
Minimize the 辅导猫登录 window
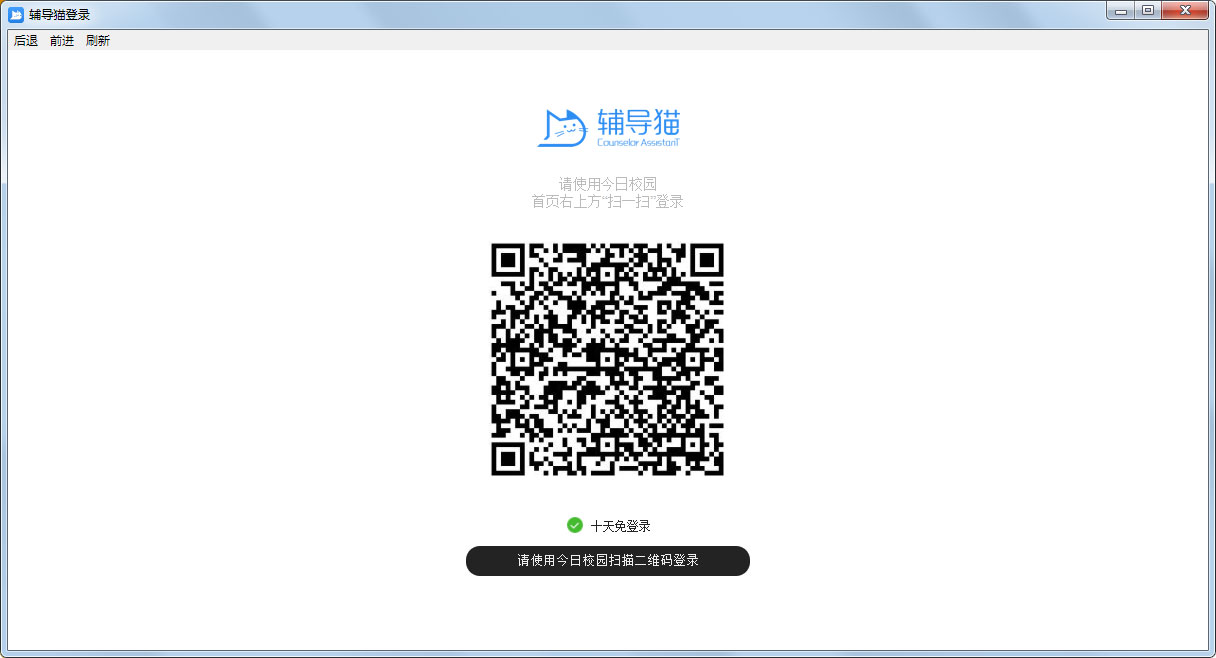(x=1121, y=10)
